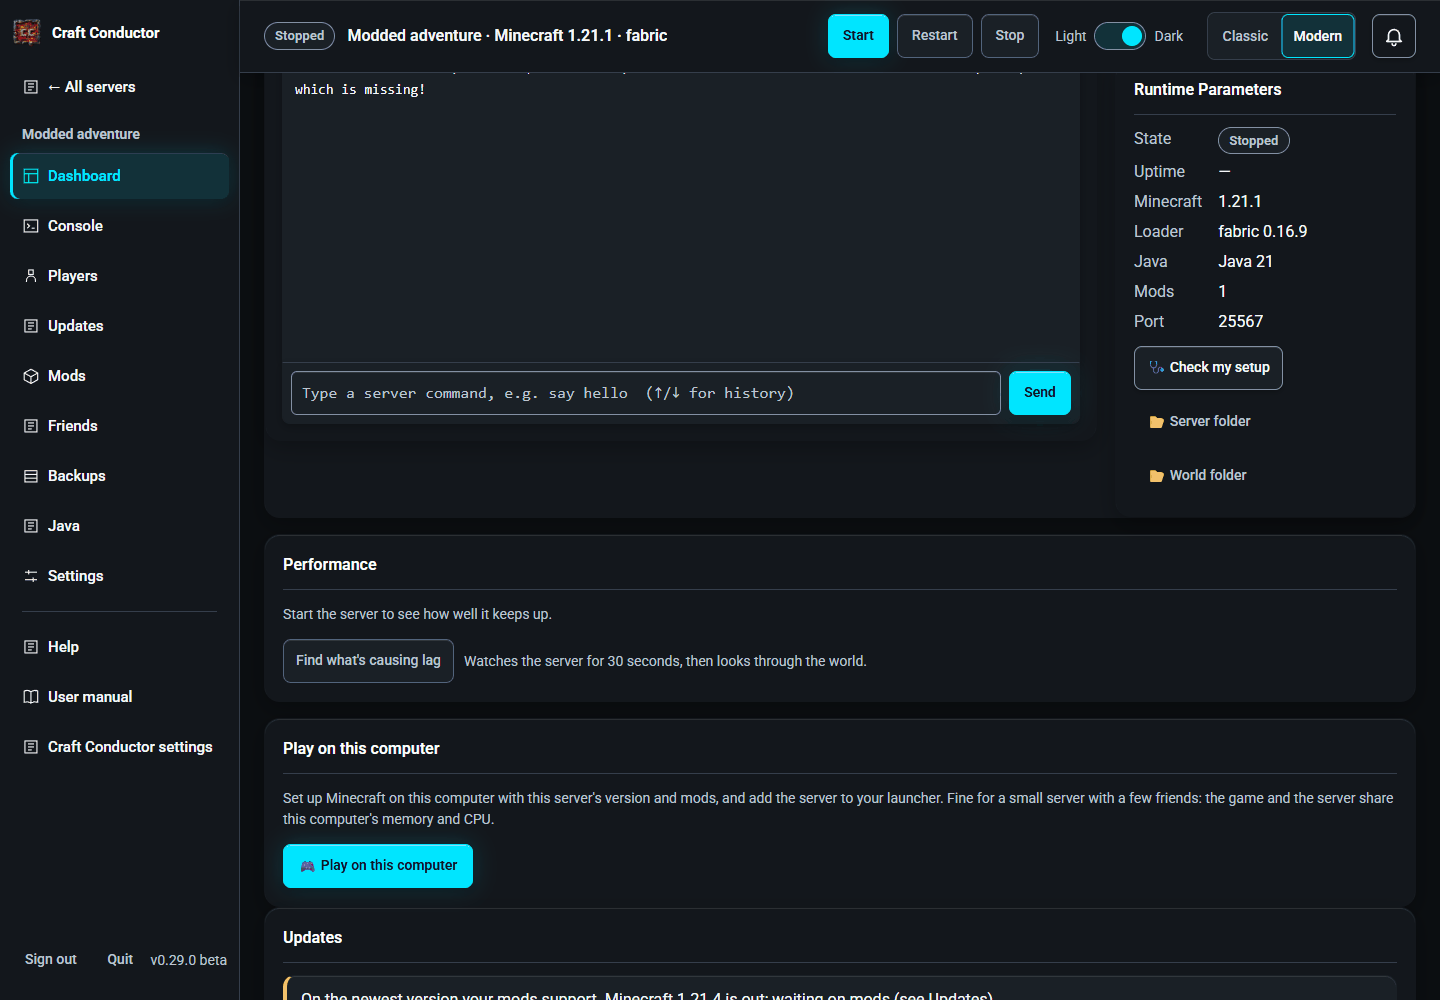Click the Server folder icon
Screen dimensions: 1440x1000
pos(1156,422)
